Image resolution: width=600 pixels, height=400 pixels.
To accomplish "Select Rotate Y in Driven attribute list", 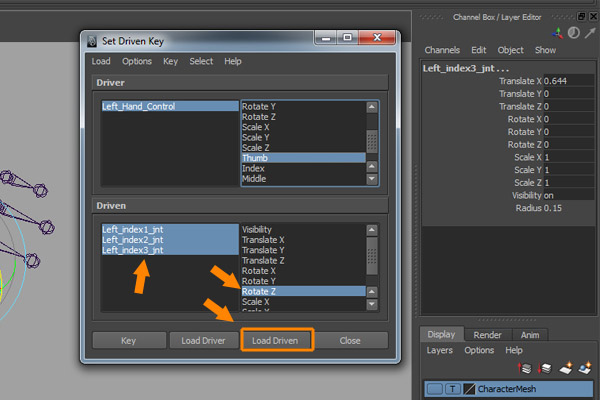I will 303,281.
